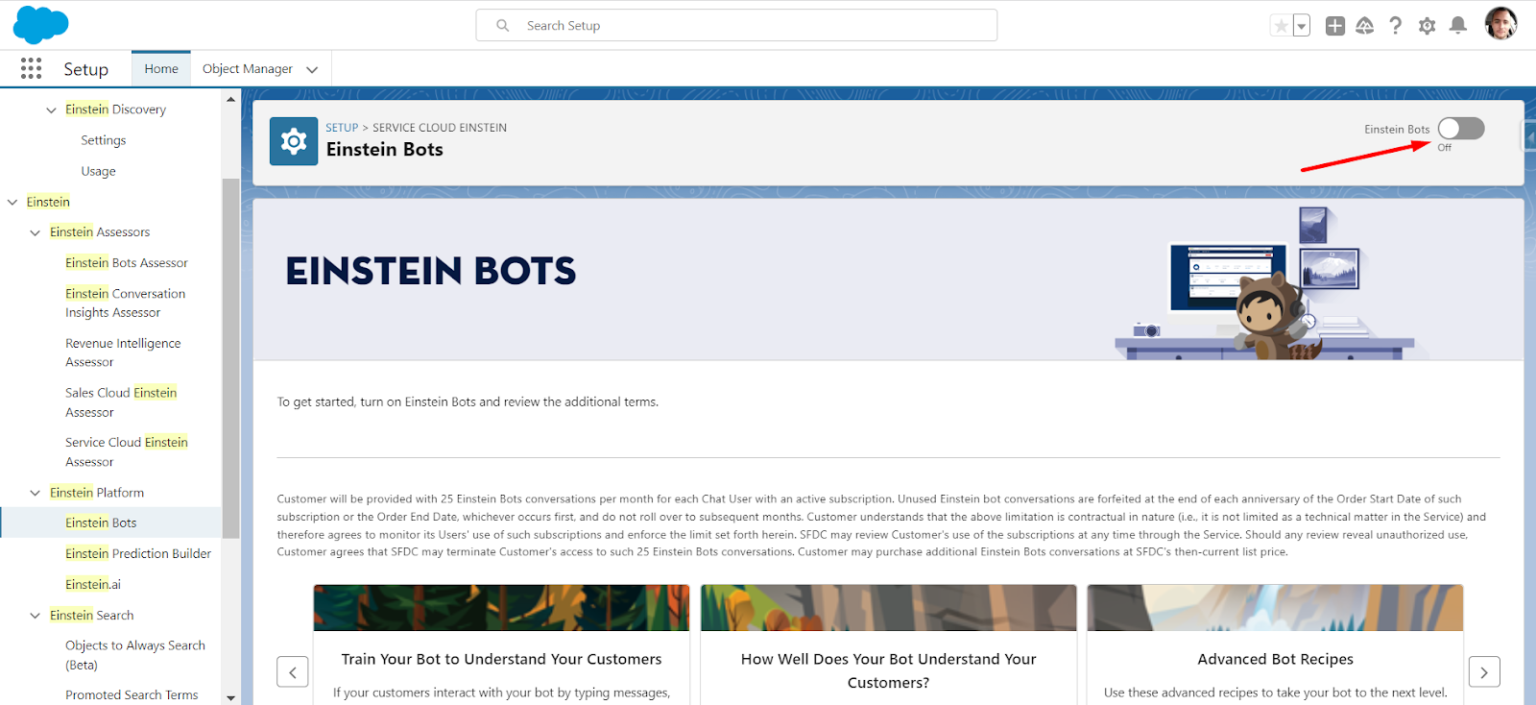Image resolution: width=1536 pixels, height=705 pixels.
Task: Open the favorites list dropdown arrow
Action: pos(1301,26)
